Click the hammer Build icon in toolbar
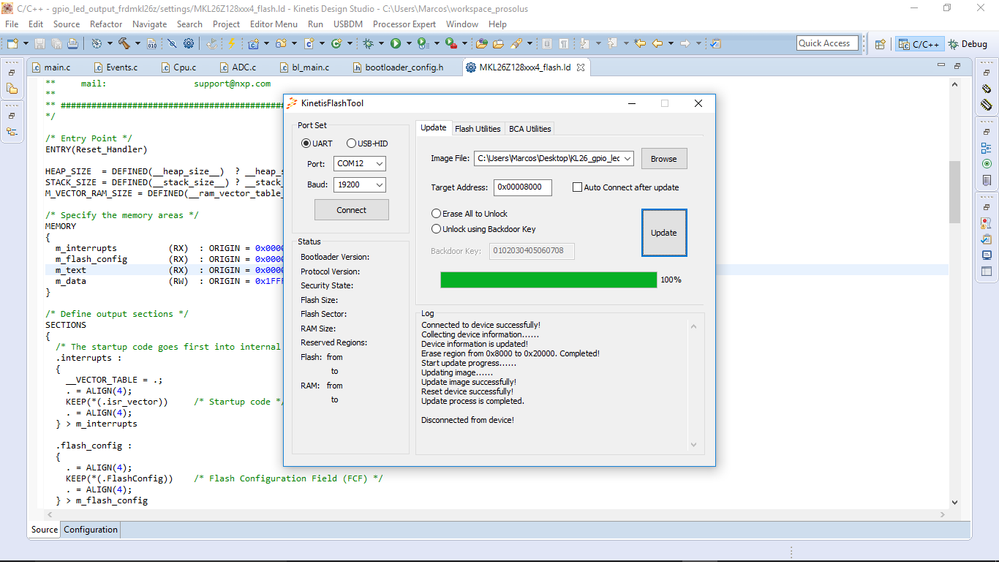 pos(123,44)
